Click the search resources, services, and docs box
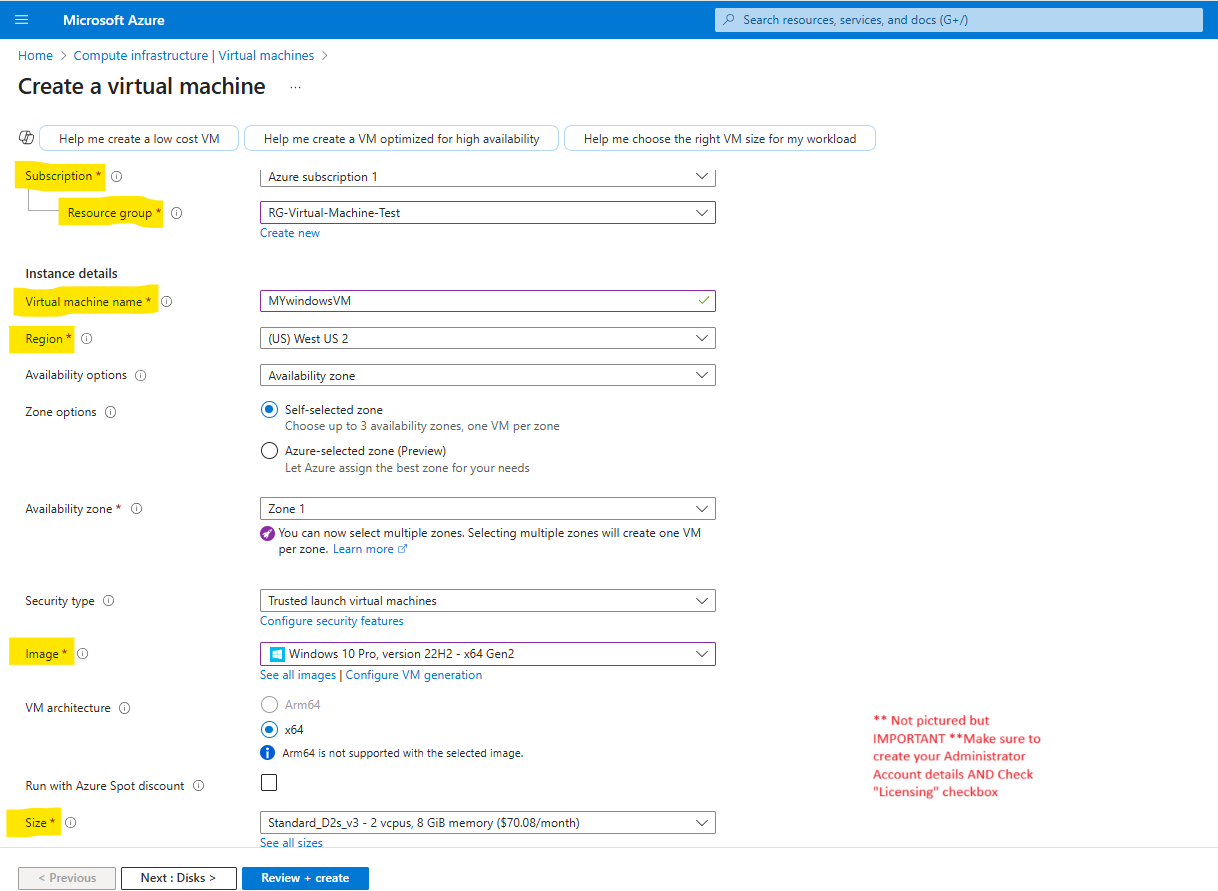The height and width of the screenshot is (891, 1218). click(959, 20)
